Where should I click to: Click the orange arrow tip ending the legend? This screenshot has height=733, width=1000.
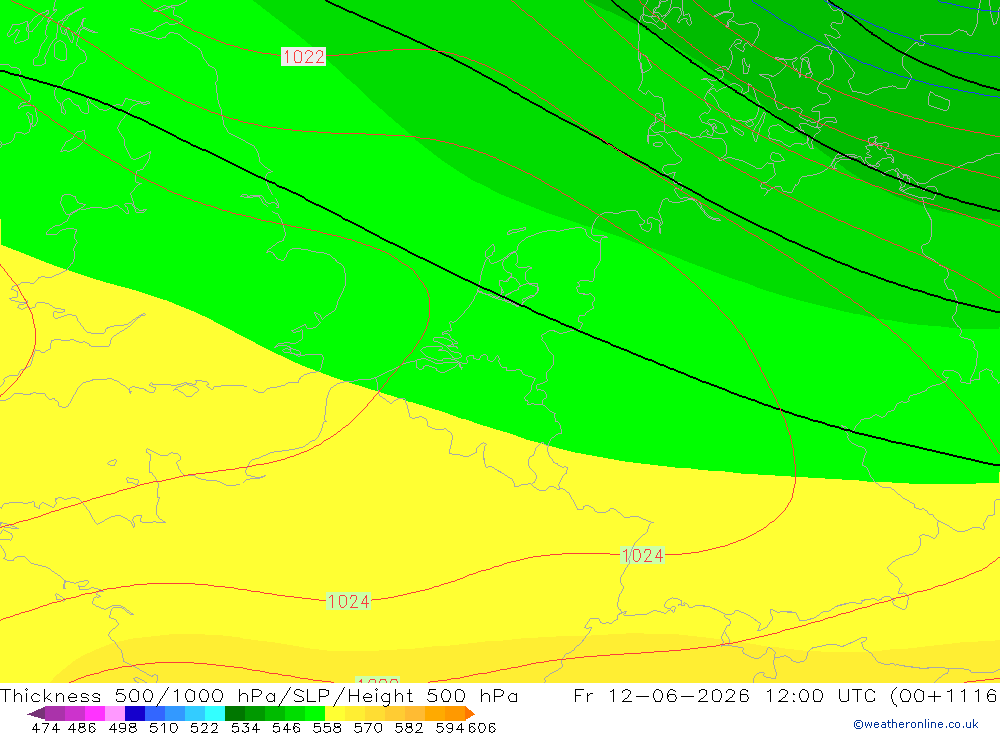click(471, 713)
